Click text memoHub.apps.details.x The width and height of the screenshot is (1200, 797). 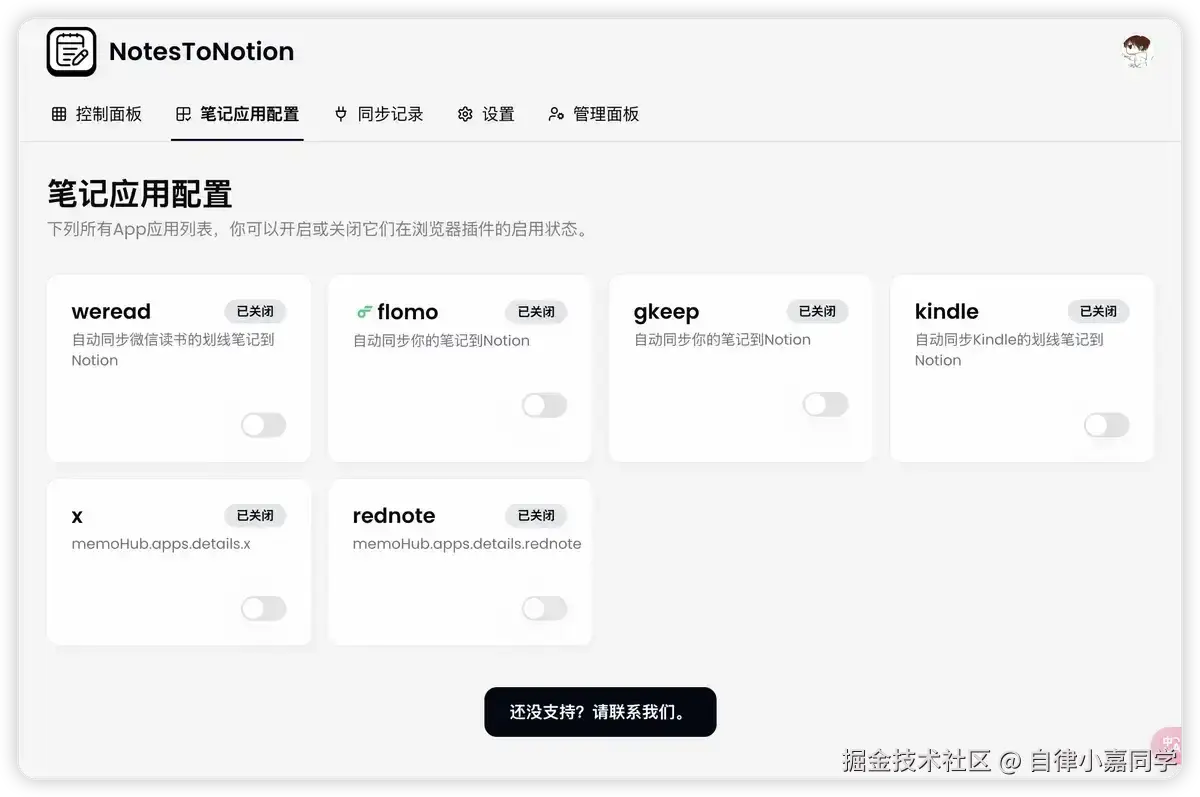pyautogui.click(x=161, y=544)
